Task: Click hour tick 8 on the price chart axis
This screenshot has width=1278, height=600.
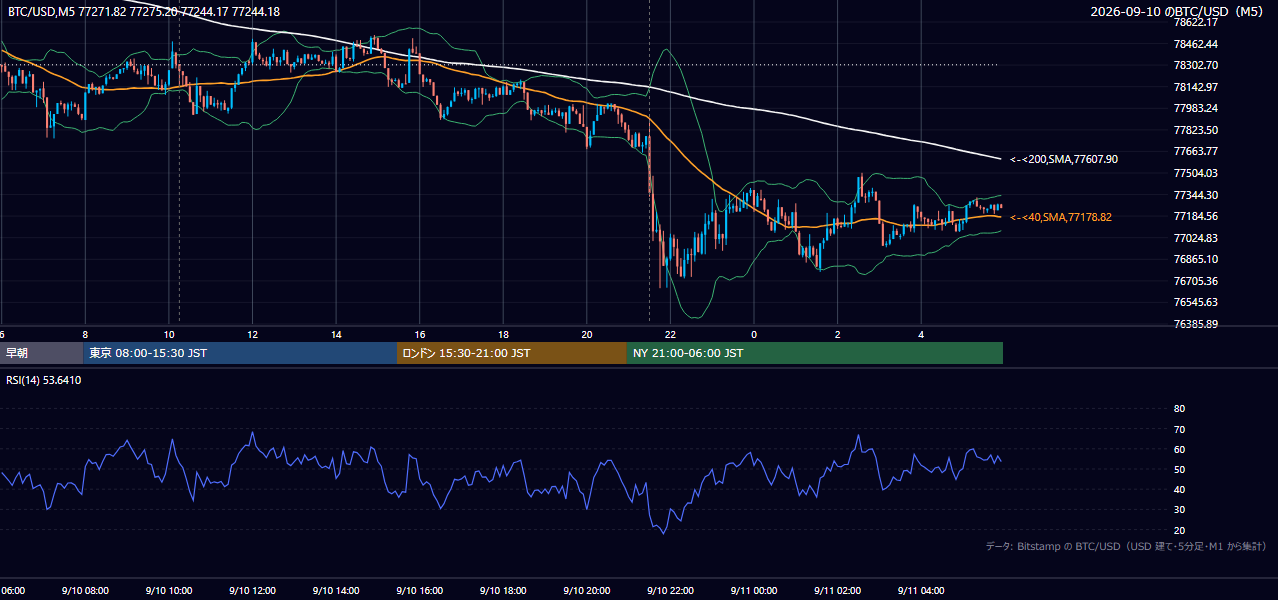Action: (x=85, y=334)
